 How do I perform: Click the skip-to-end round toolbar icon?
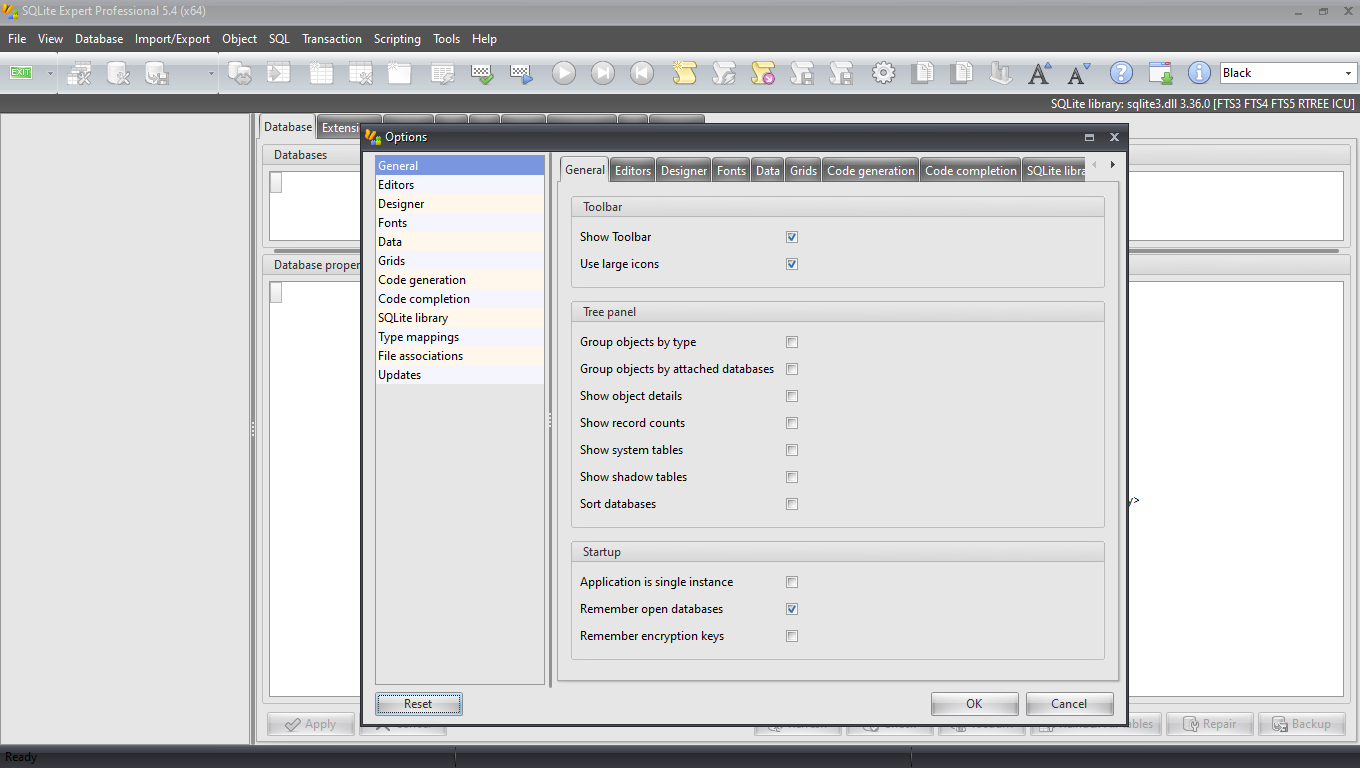point(603,73)
